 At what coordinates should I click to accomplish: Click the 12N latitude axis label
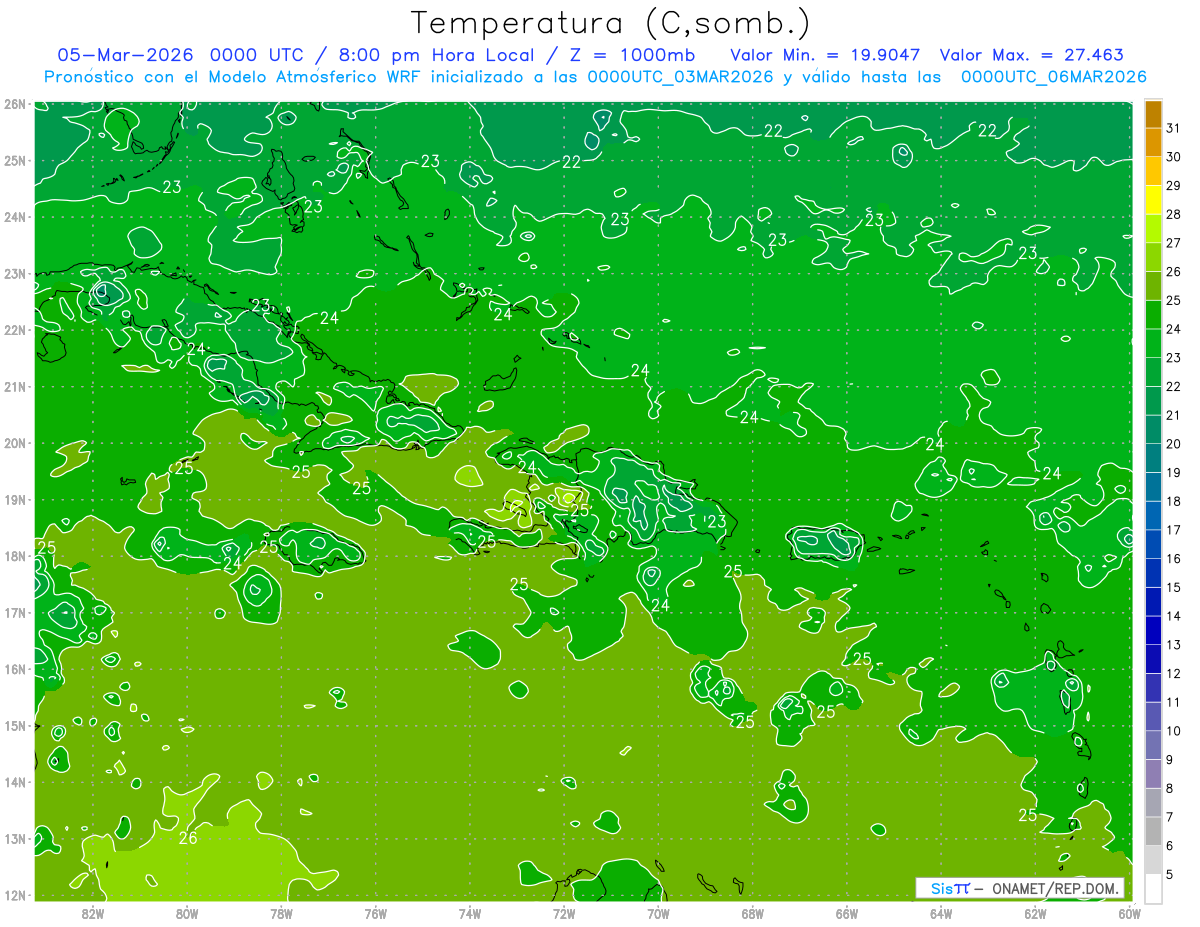15,895
